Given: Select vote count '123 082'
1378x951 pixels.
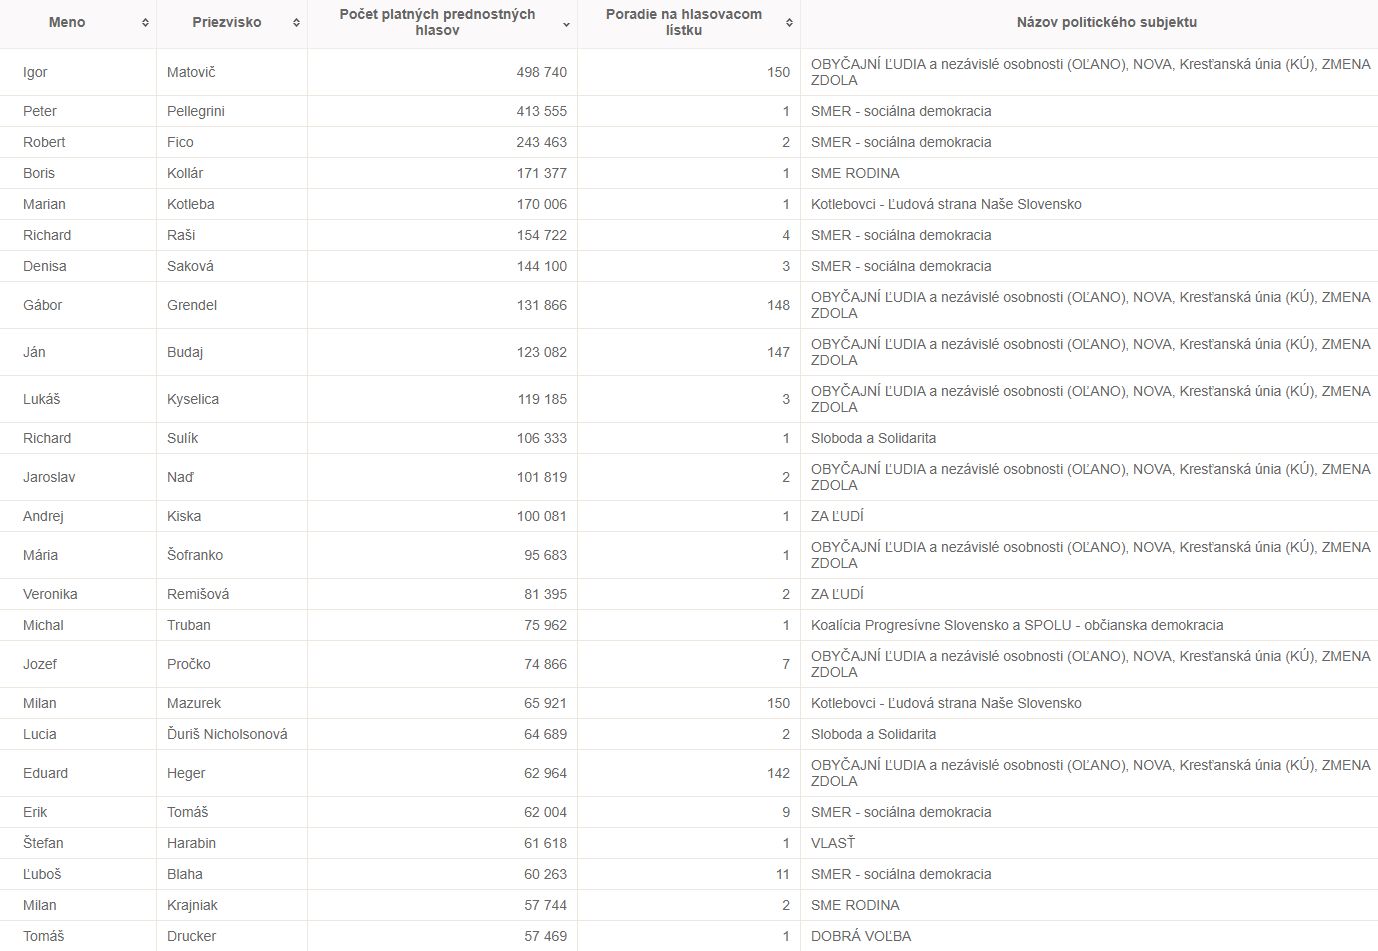Looking at the screenshot, I should pyautogui.click(x=542, y=352).
